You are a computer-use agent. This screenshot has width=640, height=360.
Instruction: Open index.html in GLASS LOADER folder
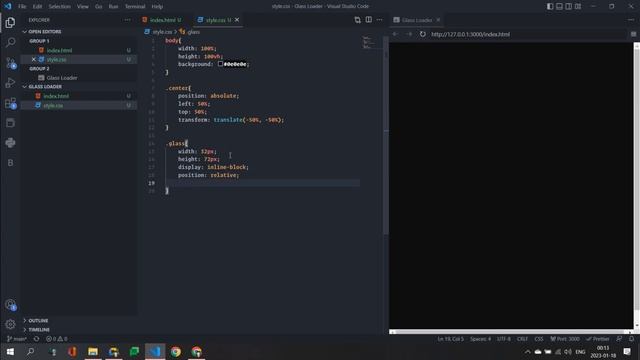click(x=56, y=96)
